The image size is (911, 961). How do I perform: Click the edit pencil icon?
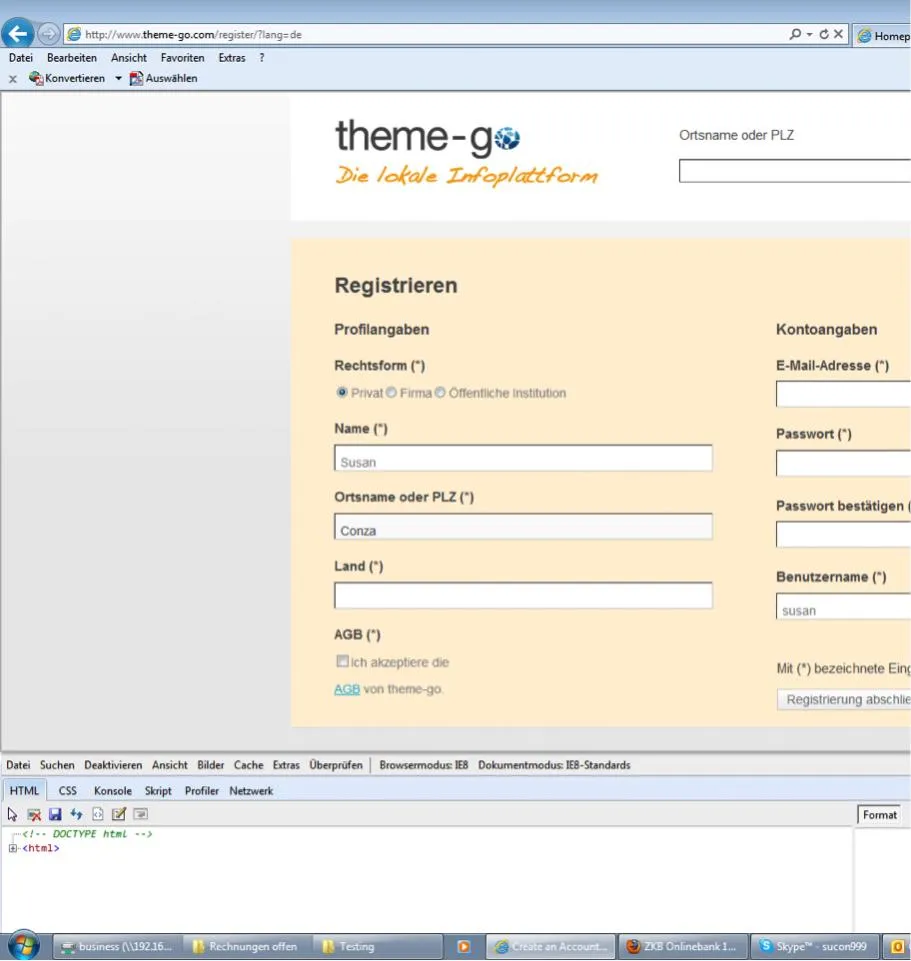pyautogui.click(x=119, y=815)
